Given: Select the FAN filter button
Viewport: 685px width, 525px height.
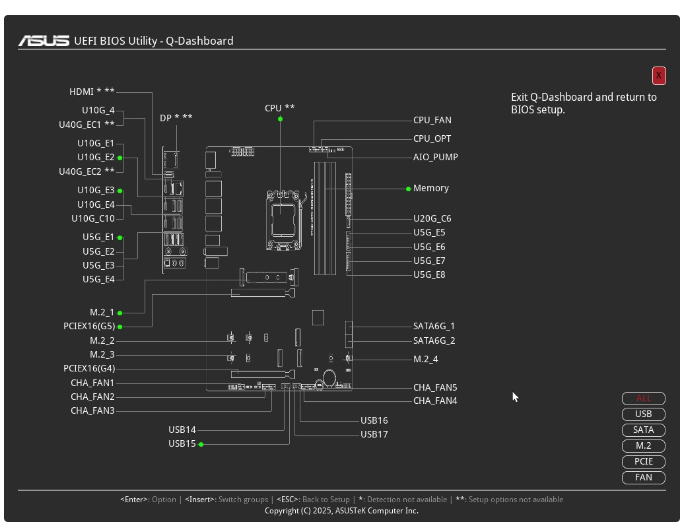Looking at the screenshot, I should point(643,477).
